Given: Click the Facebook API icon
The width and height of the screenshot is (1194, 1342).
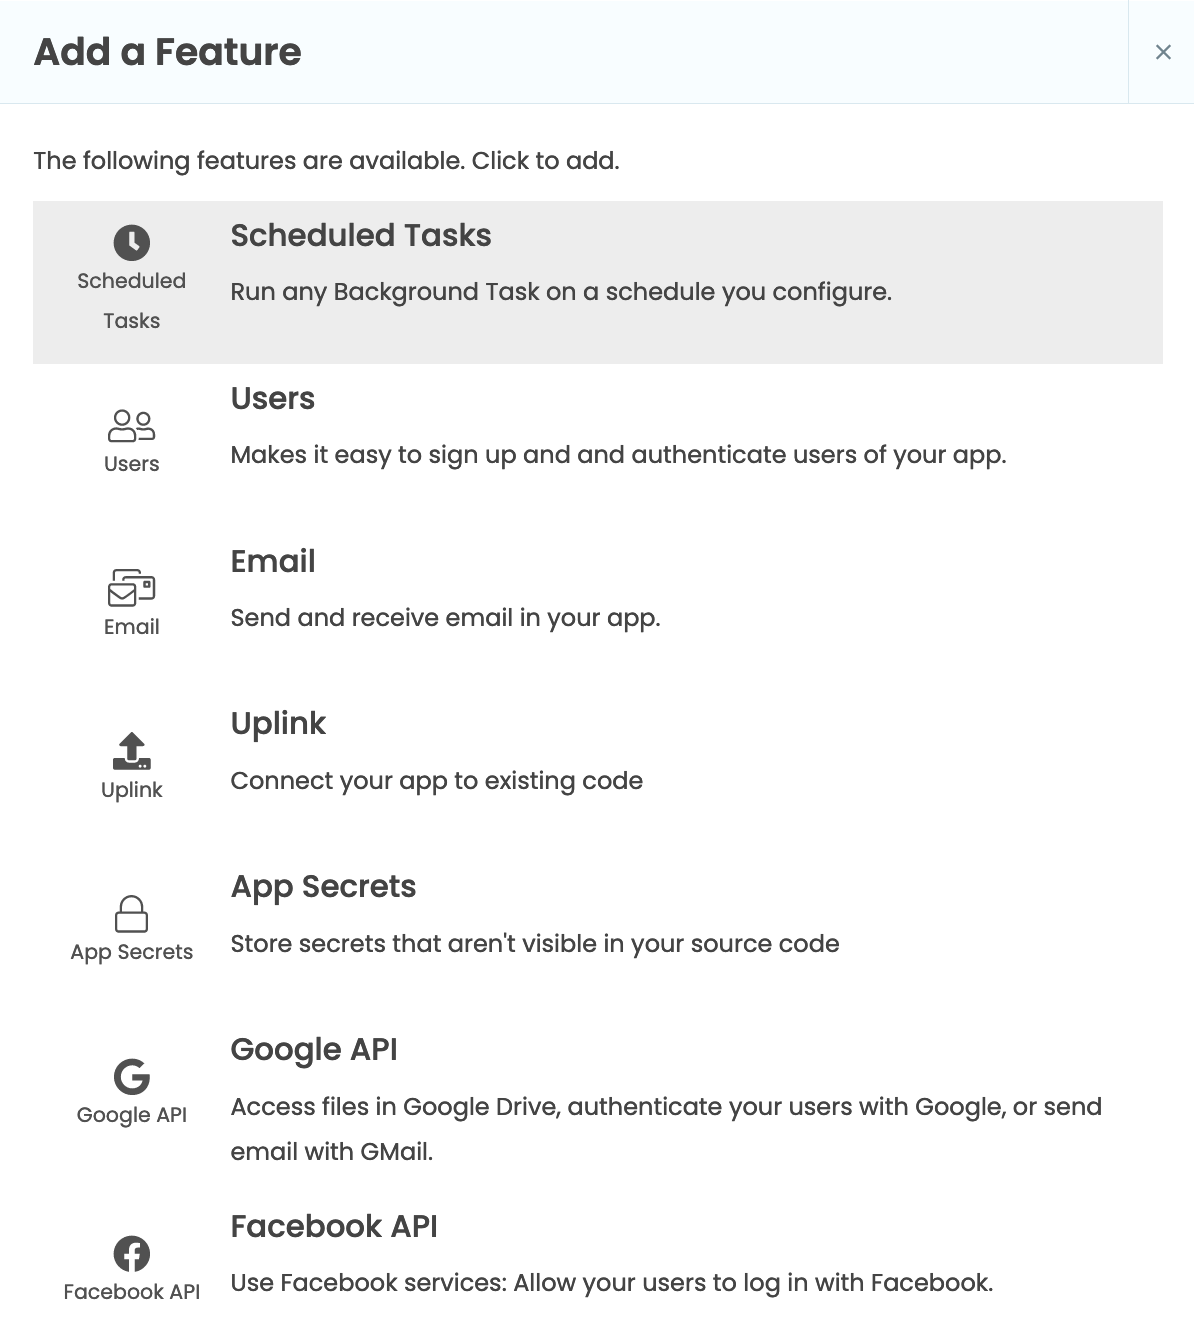Looking at the screenshot, I should (x=131, y=1253).
